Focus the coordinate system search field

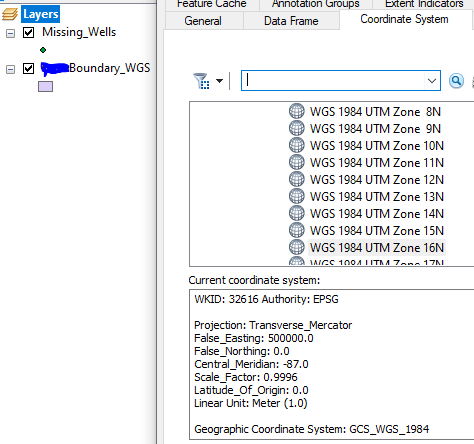332,80
